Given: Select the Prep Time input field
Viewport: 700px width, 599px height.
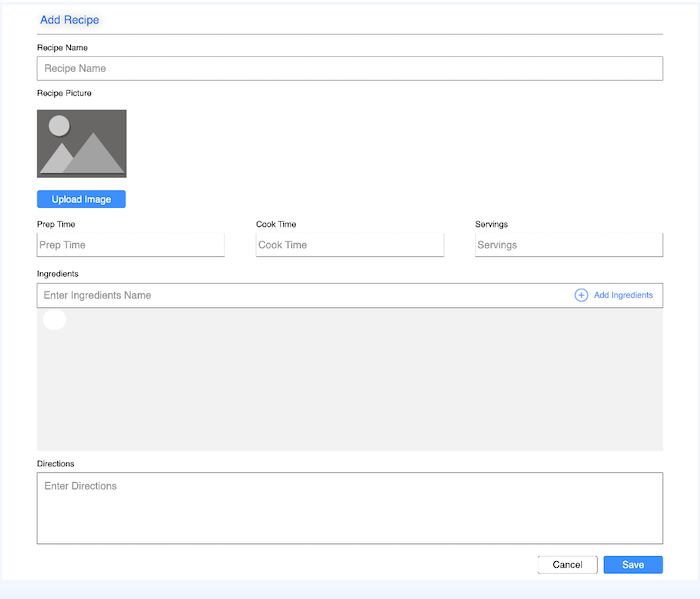Looking at the screenshot, I should click(x=131, y=245).
